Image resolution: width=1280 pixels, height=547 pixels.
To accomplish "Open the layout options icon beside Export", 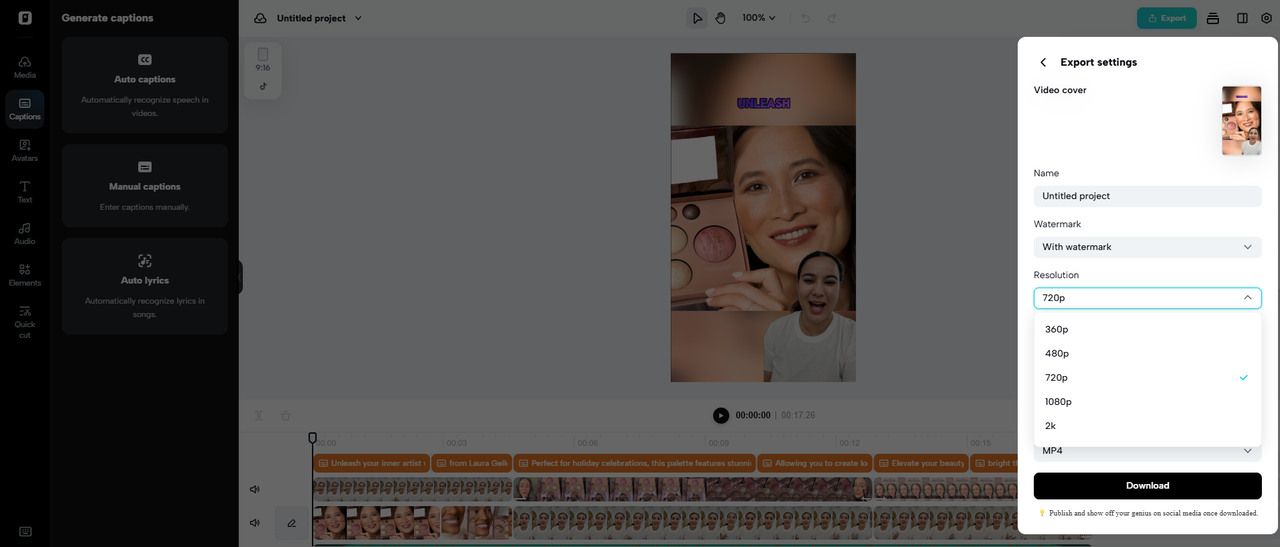I will coord(1213,18).
